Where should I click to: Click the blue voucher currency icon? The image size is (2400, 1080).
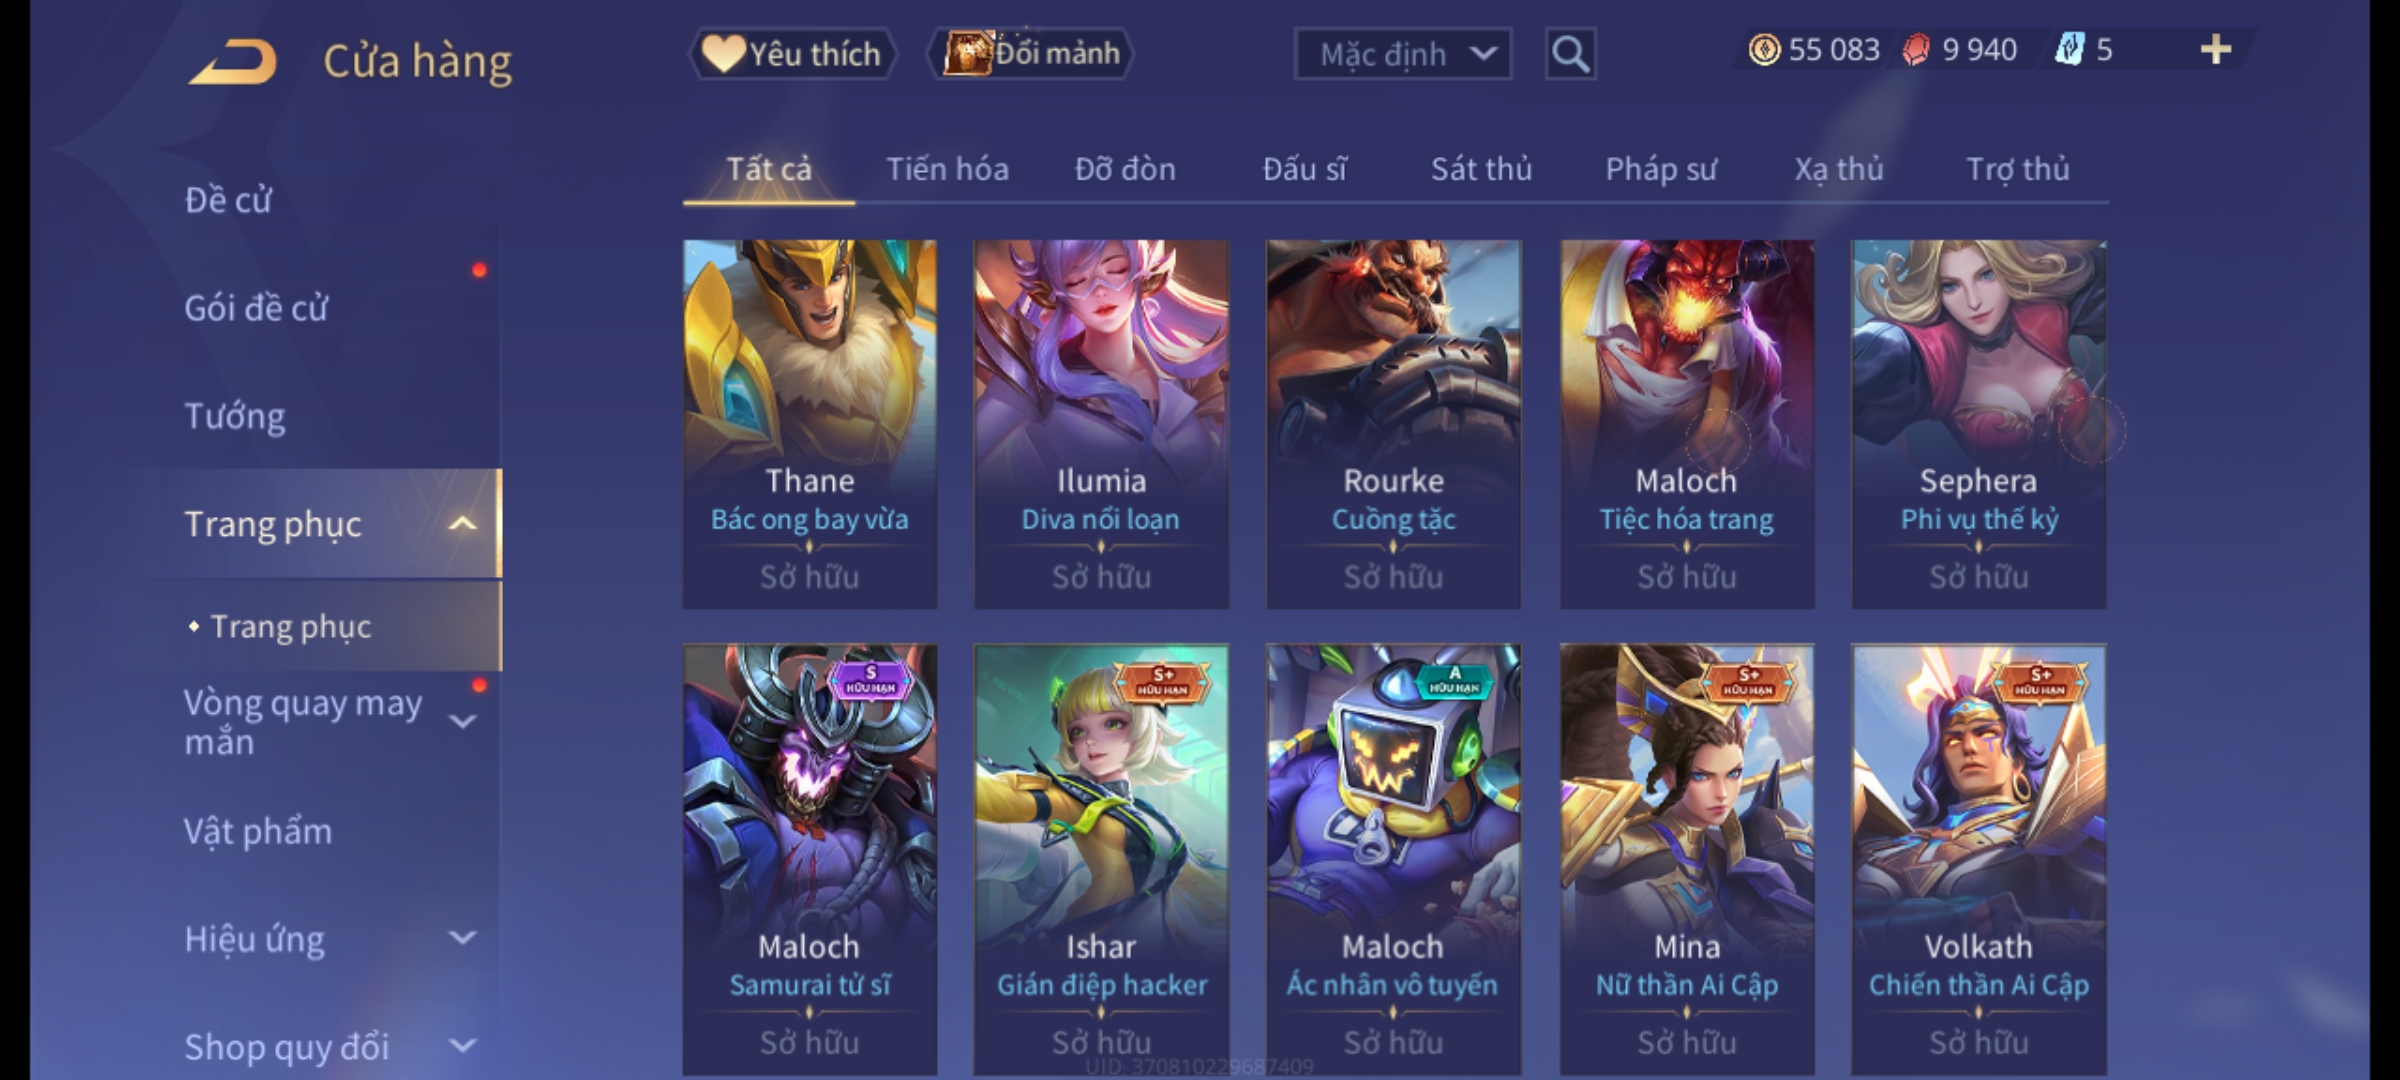click(x=2069, y=49)
